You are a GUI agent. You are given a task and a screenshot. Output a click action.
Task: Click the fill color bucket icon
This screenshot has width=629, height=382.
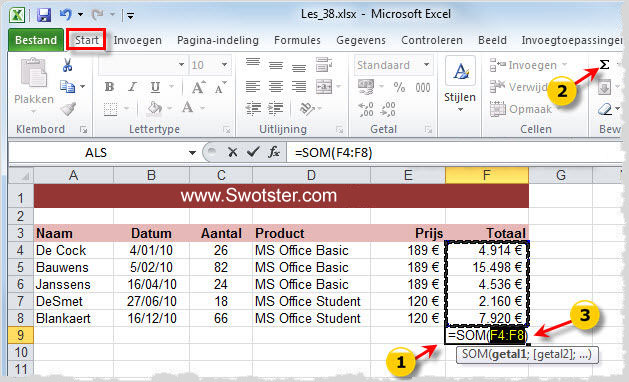(154, 108)
